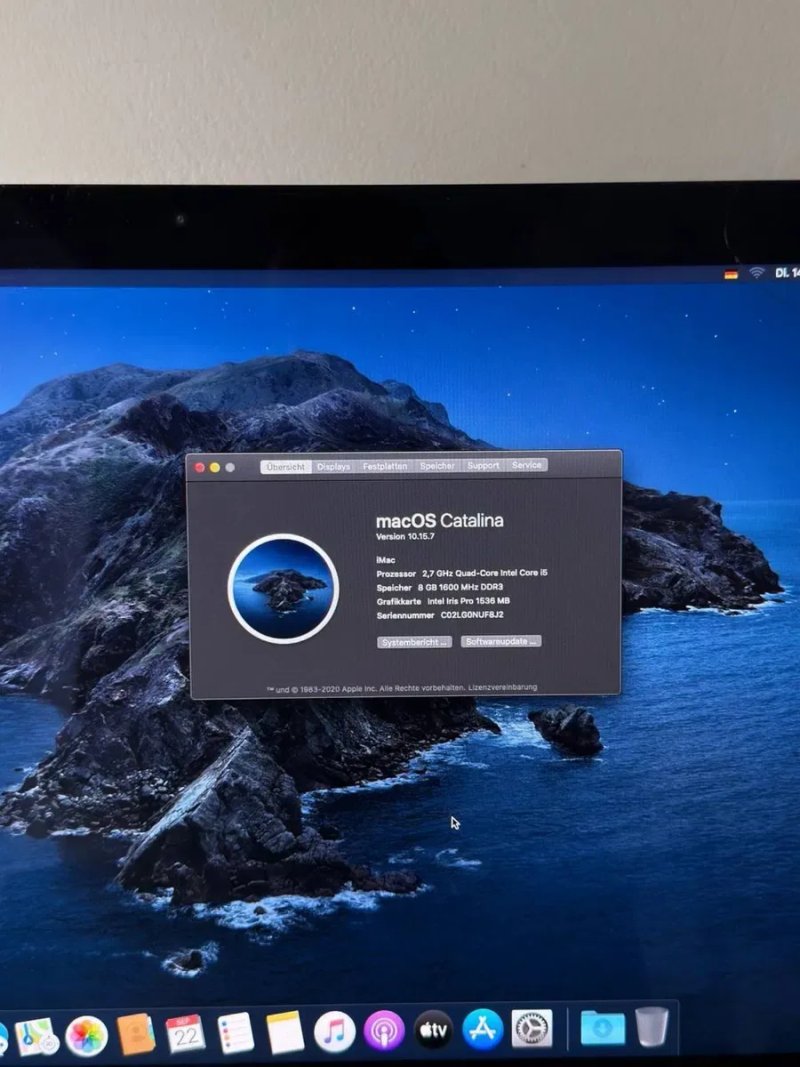The height and width of the screenshot is (1067, 800).
Task: Open the Downloads folder in the Dock
Action: (603, 1027)
